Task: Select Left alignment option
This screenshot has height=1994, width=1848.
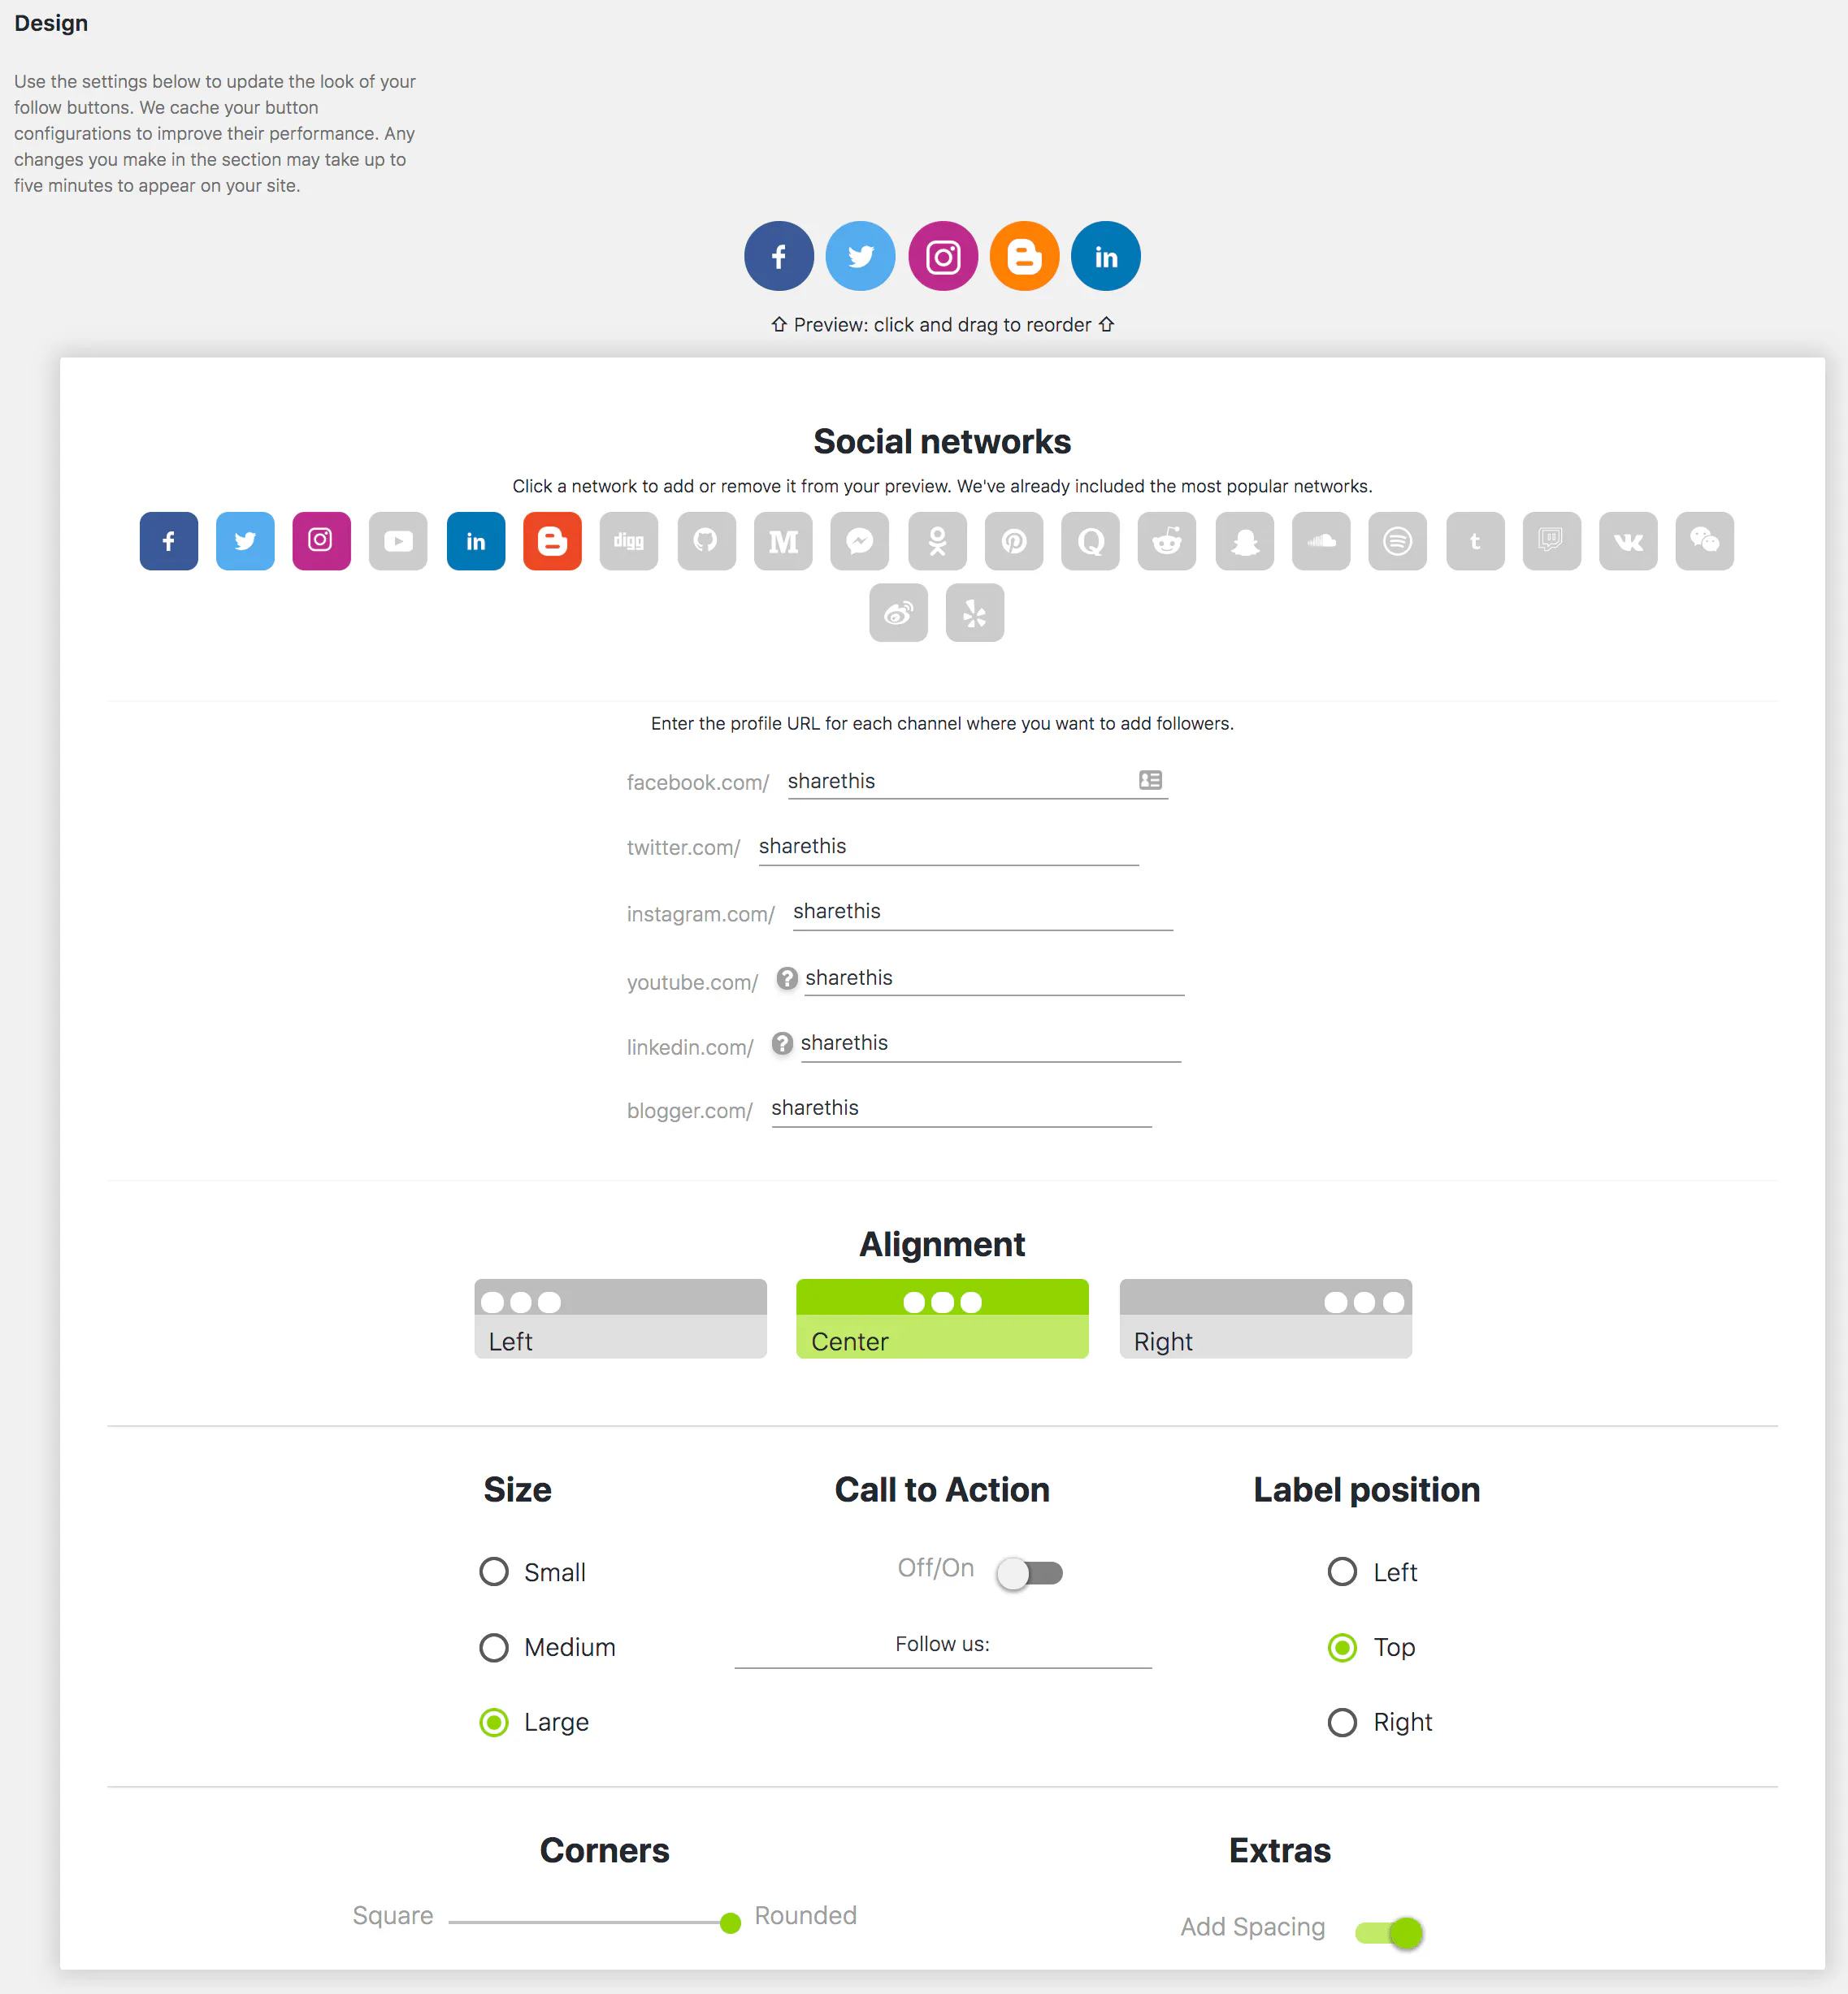Action: pyautogui.click(x=620, y=1318)
